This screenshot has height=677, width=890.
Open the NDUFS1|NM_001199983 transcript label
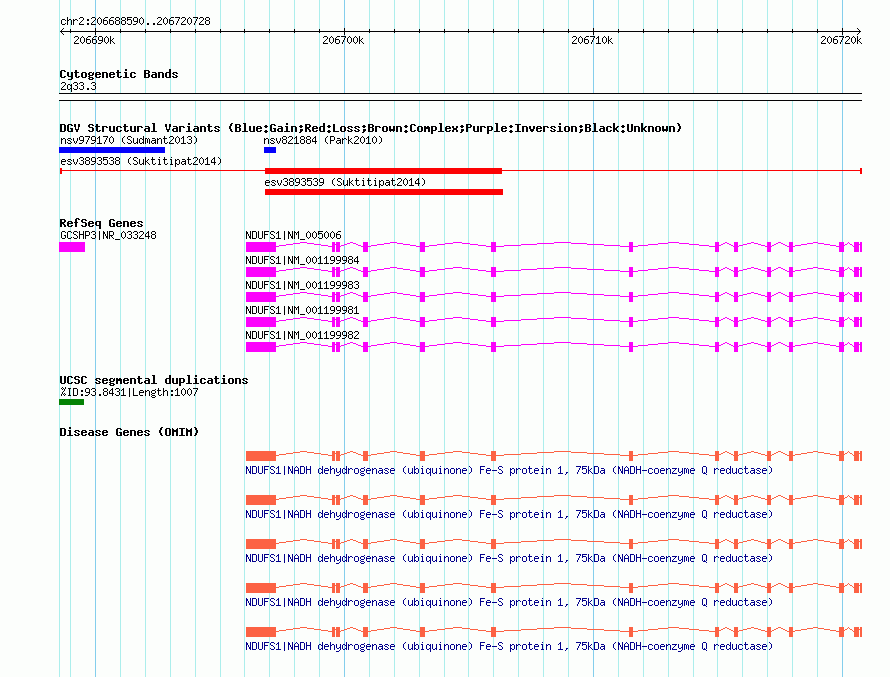tap(302, 285)
